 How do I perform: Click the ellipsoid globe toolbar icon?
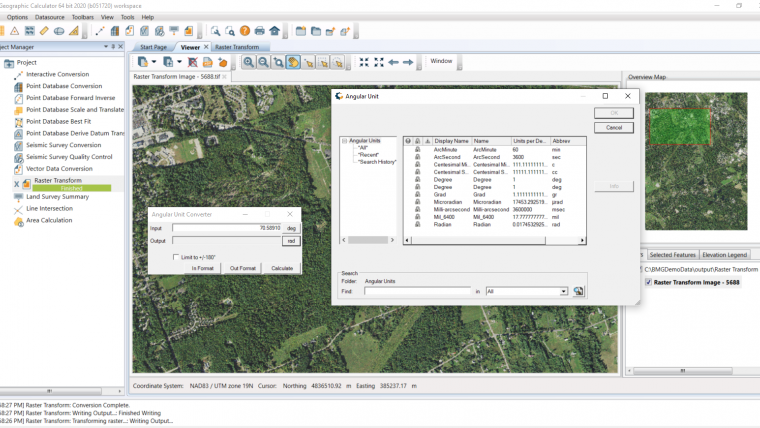[x=59, y=31]
